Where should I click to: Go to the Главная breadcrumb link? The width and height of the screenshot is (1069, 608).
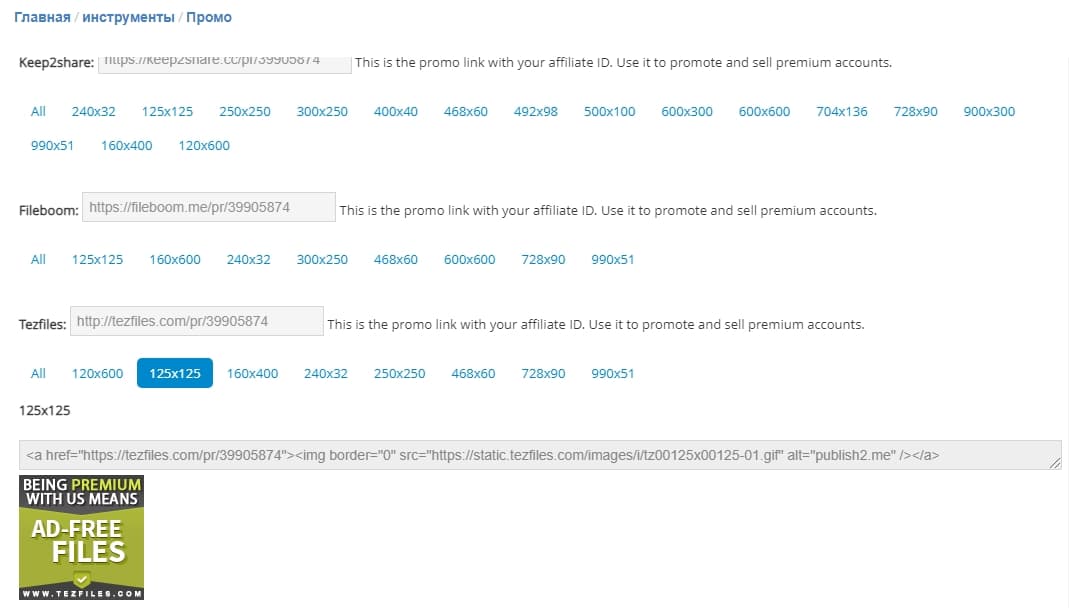point(42,17)
